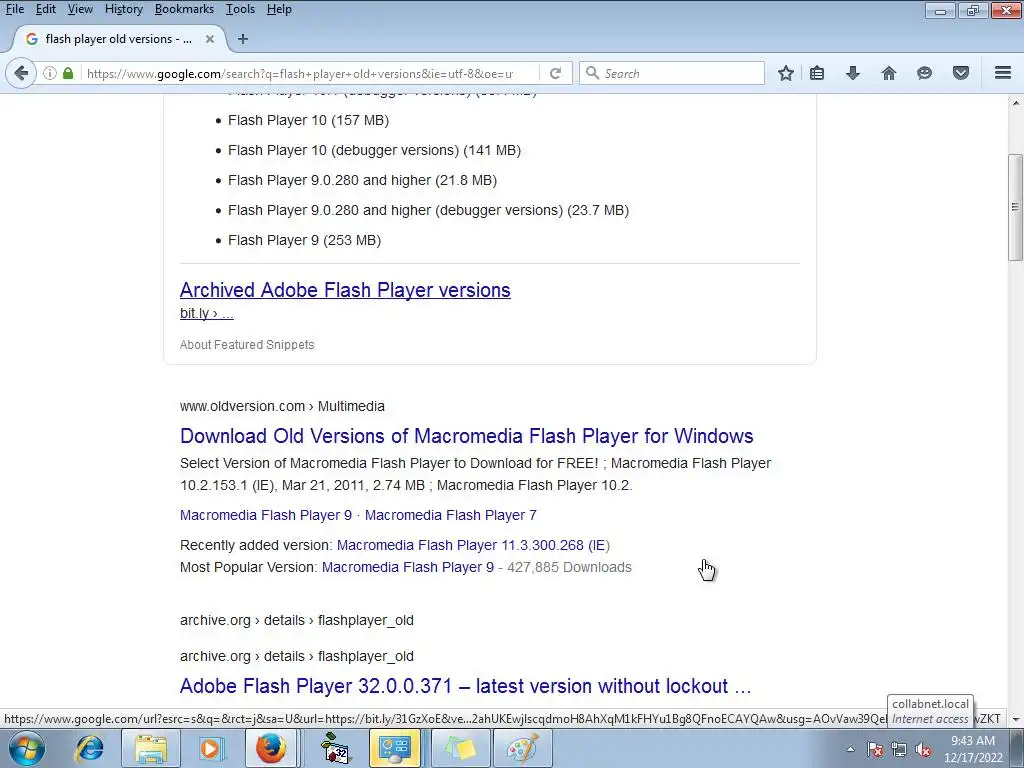
Task: Open the Solitaire cards taskbar icon
Action: coord(336,748)
